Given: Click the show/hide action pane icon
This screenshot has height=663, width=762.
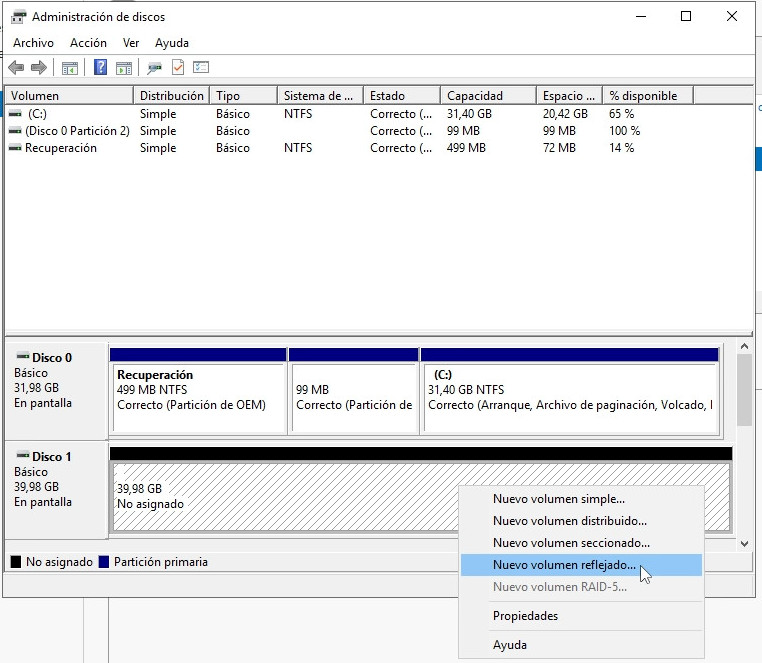Looking at the screenshot, I should (x=124, y=68).
